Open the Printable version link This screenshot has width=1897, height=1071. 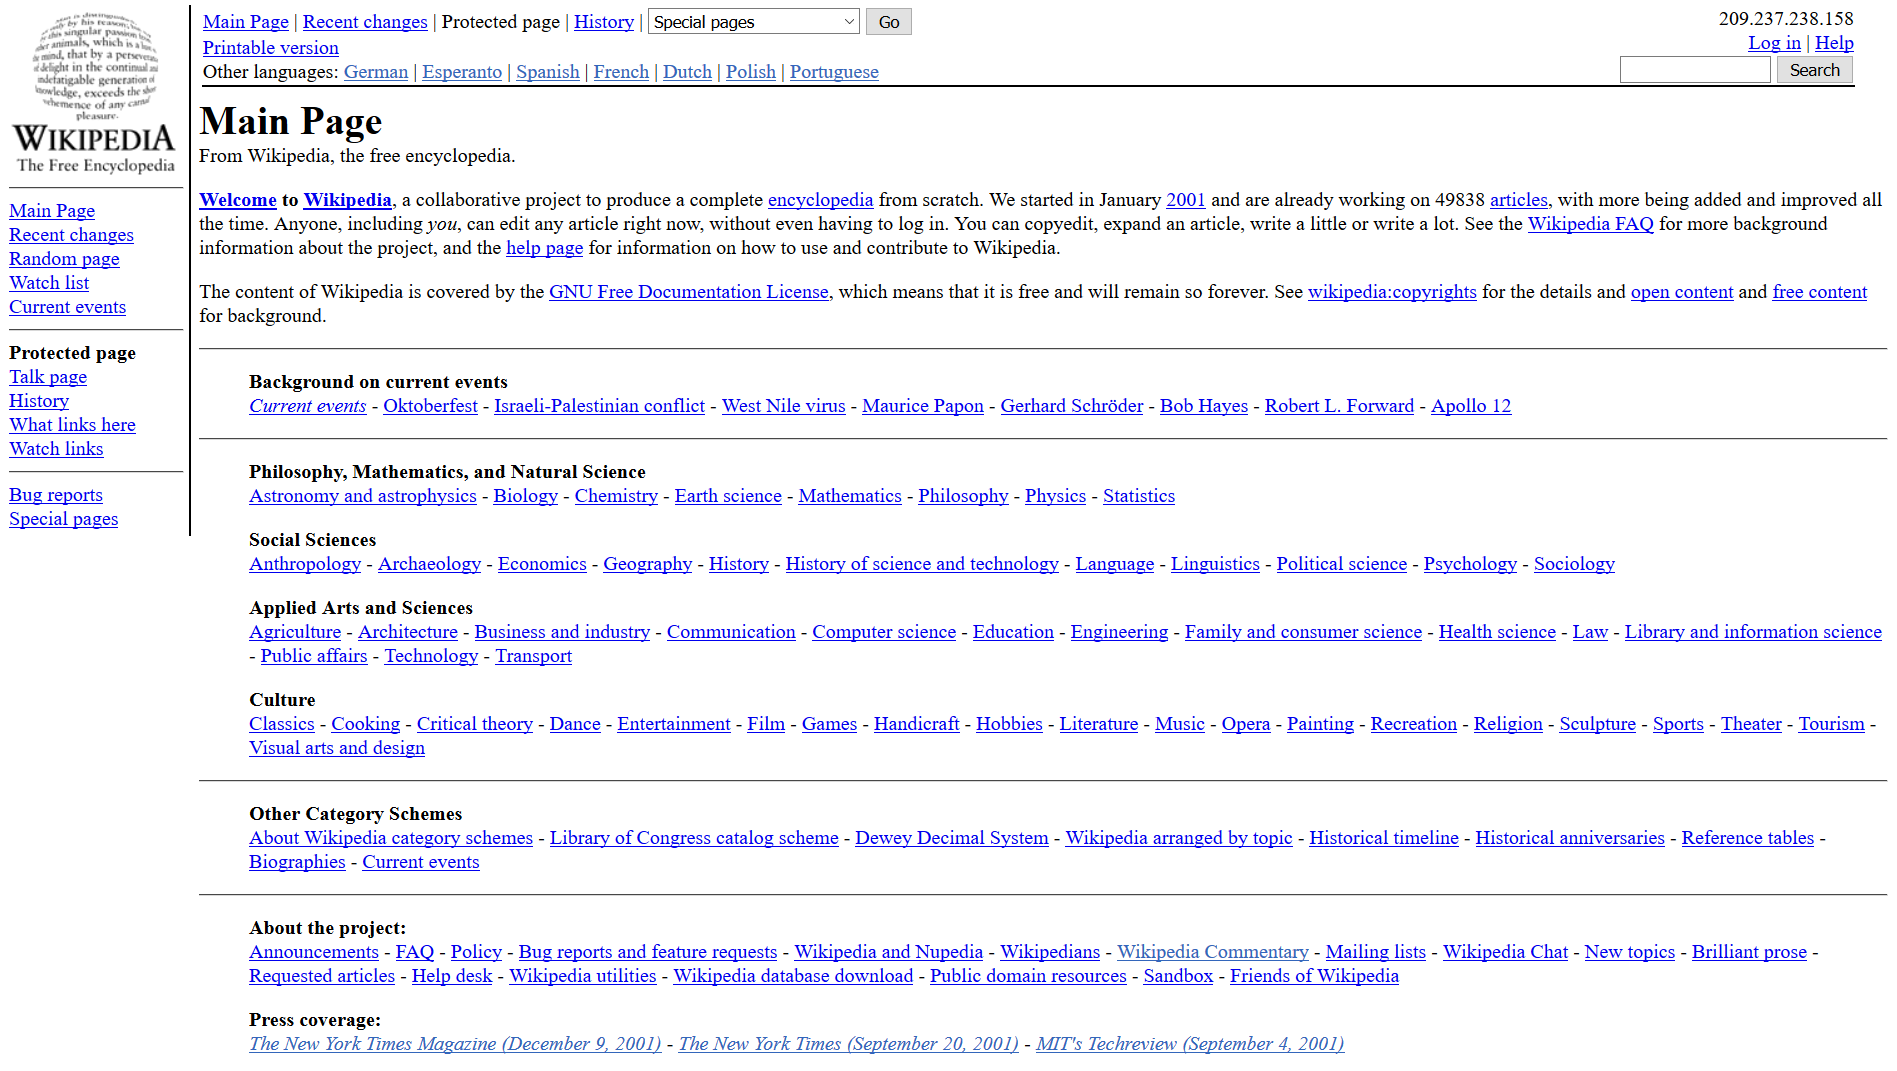(271, 48)
